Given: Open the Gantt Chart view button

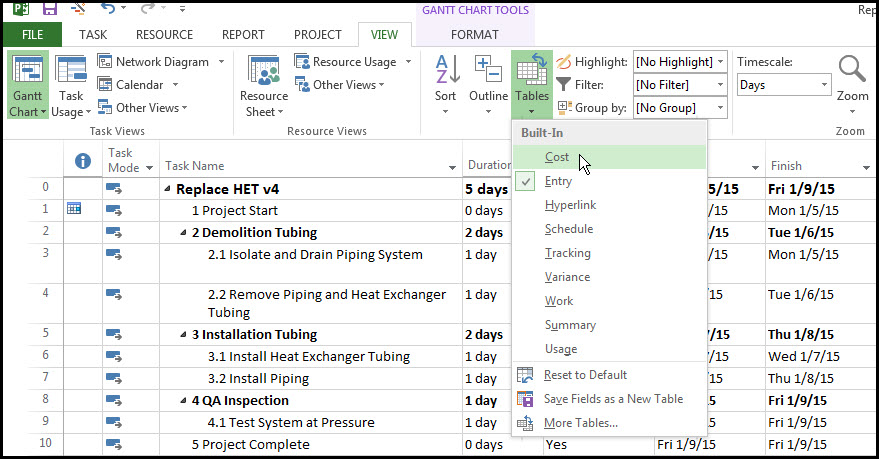Looking at the screenshot, I should coord(27,85).
